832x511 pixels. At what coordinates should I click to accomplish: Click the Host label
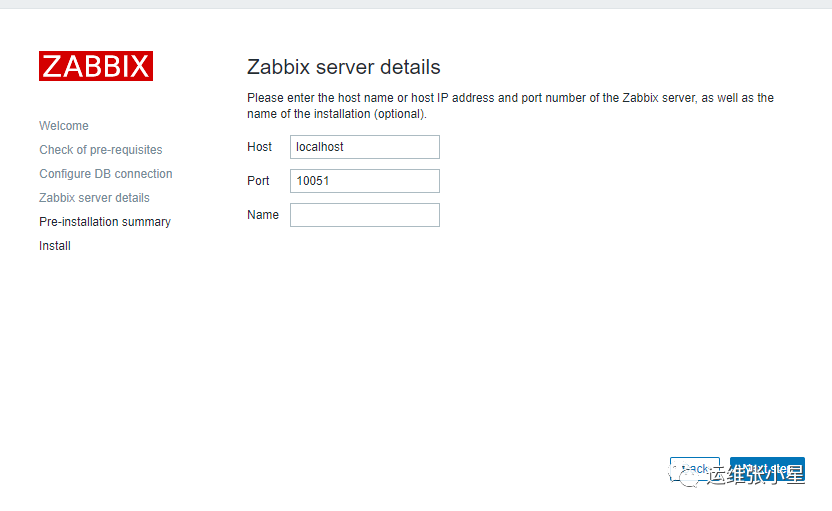point(259,147)
